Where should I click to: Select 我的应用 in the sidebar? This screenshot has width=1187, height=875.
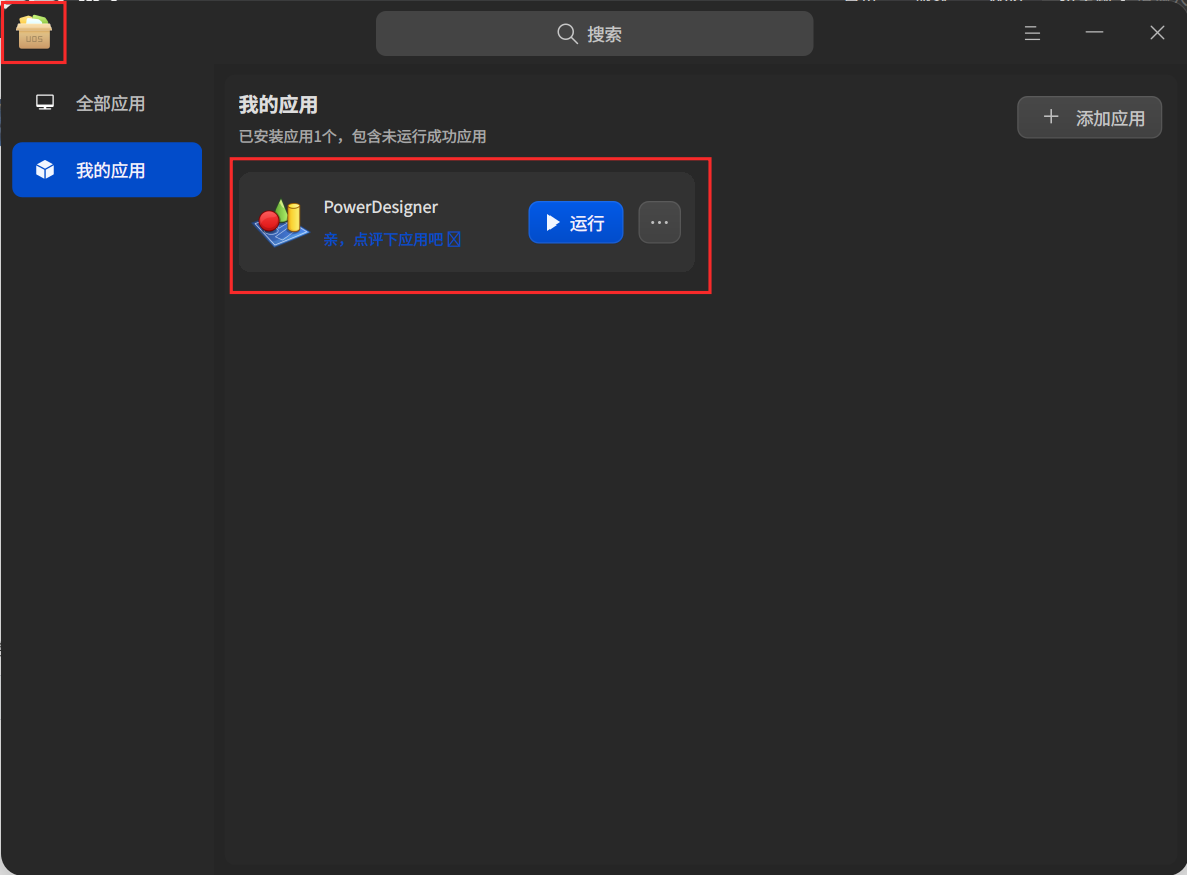click(107, 170)
